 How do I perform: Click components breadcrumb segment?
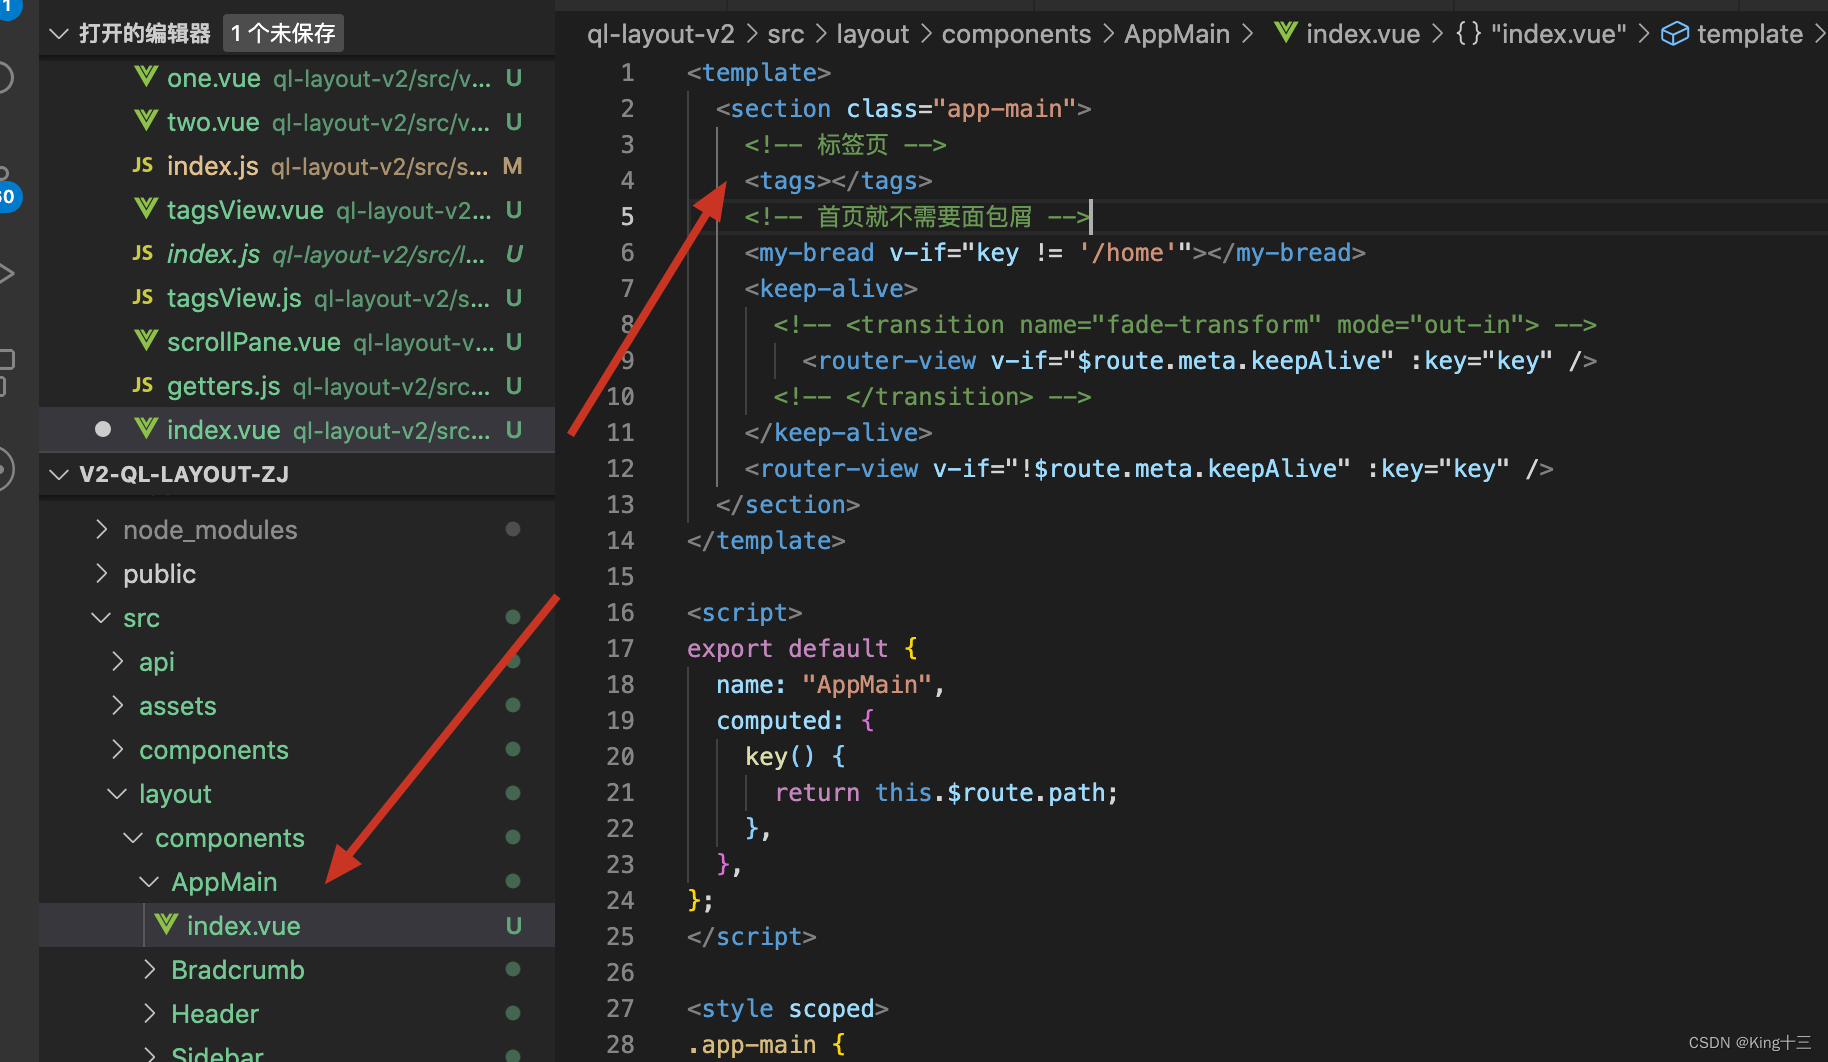point(1016,34)
